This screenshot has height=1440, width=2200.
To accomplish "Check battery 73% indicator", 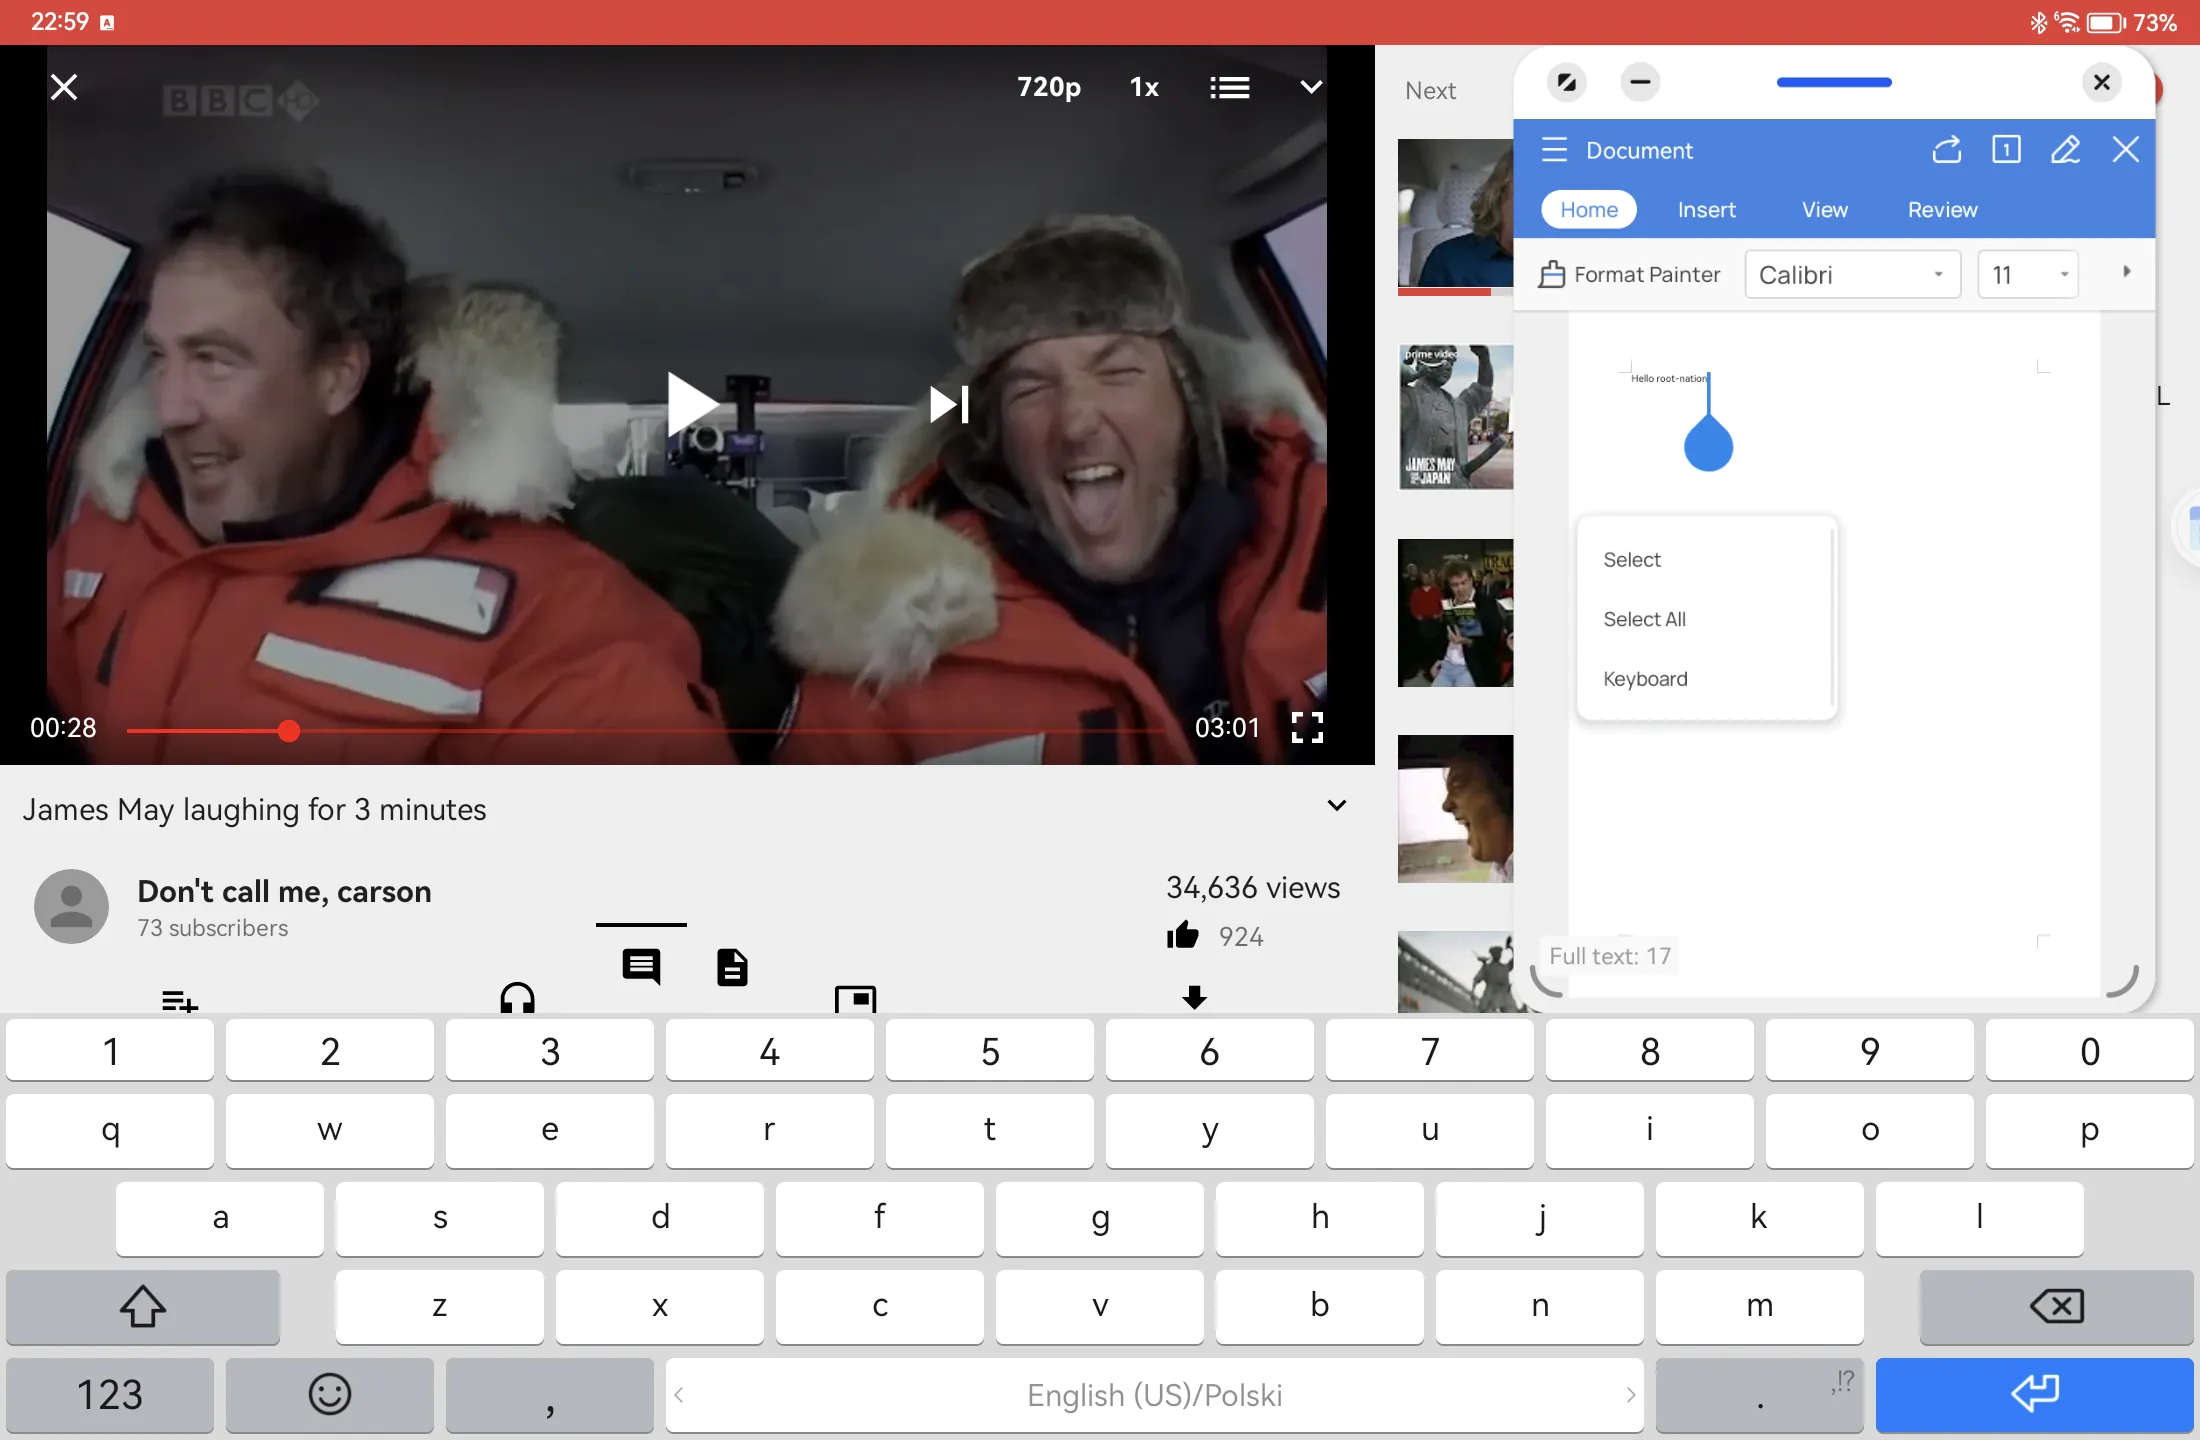I will click(2132, 22).
